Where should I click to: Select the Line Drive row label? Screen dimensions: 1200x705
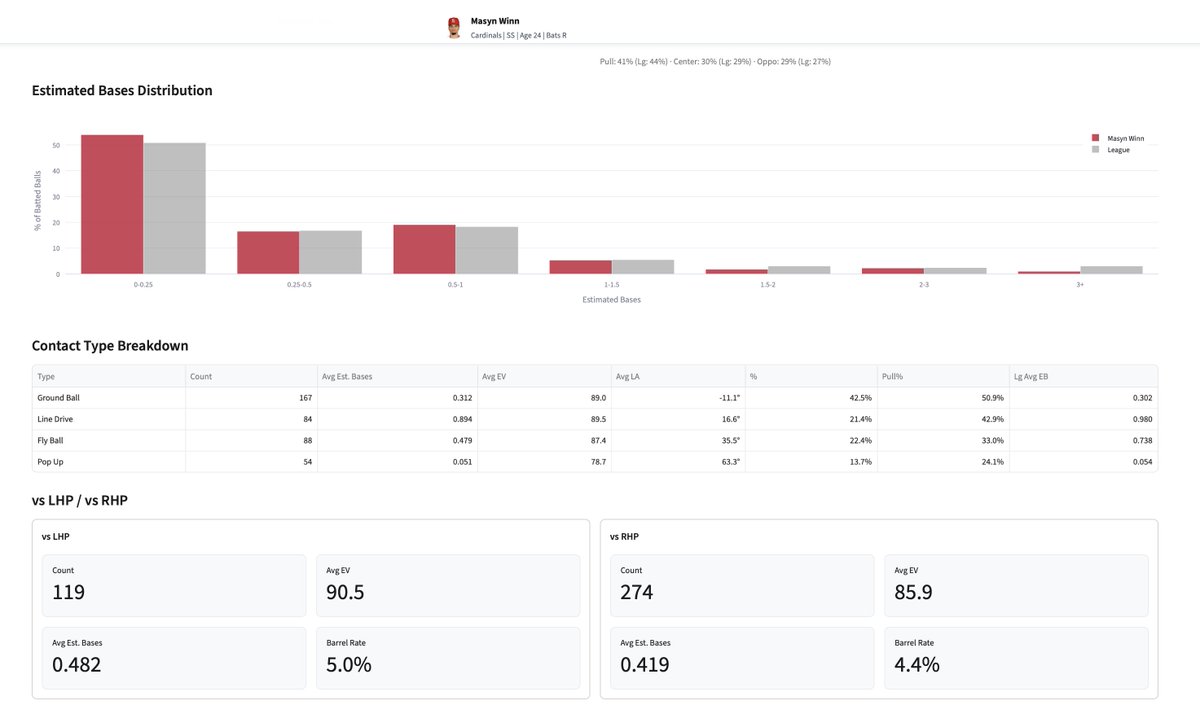tap(55, 419)
